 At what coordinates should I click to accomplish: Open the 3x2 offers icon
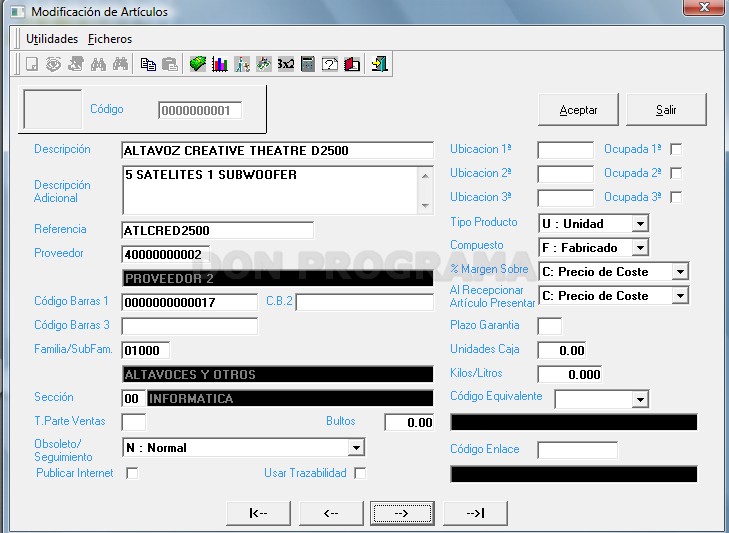pyautogui.click(x=285, y=64)
